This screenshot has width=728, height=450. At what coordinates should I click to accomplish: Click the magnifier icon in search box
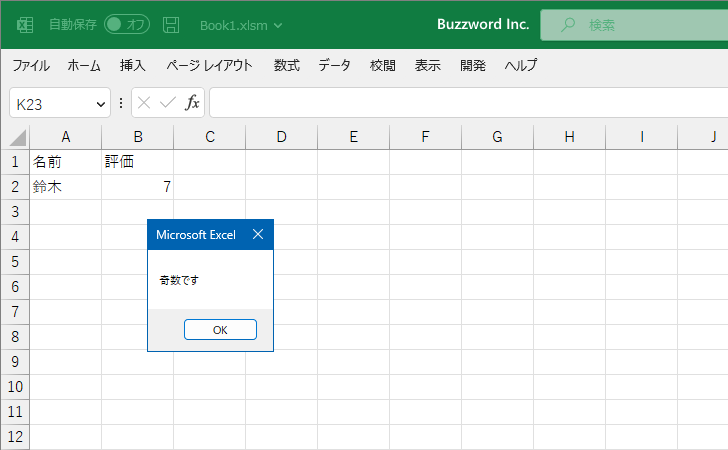pyautogui.click(x=567, y=25)
